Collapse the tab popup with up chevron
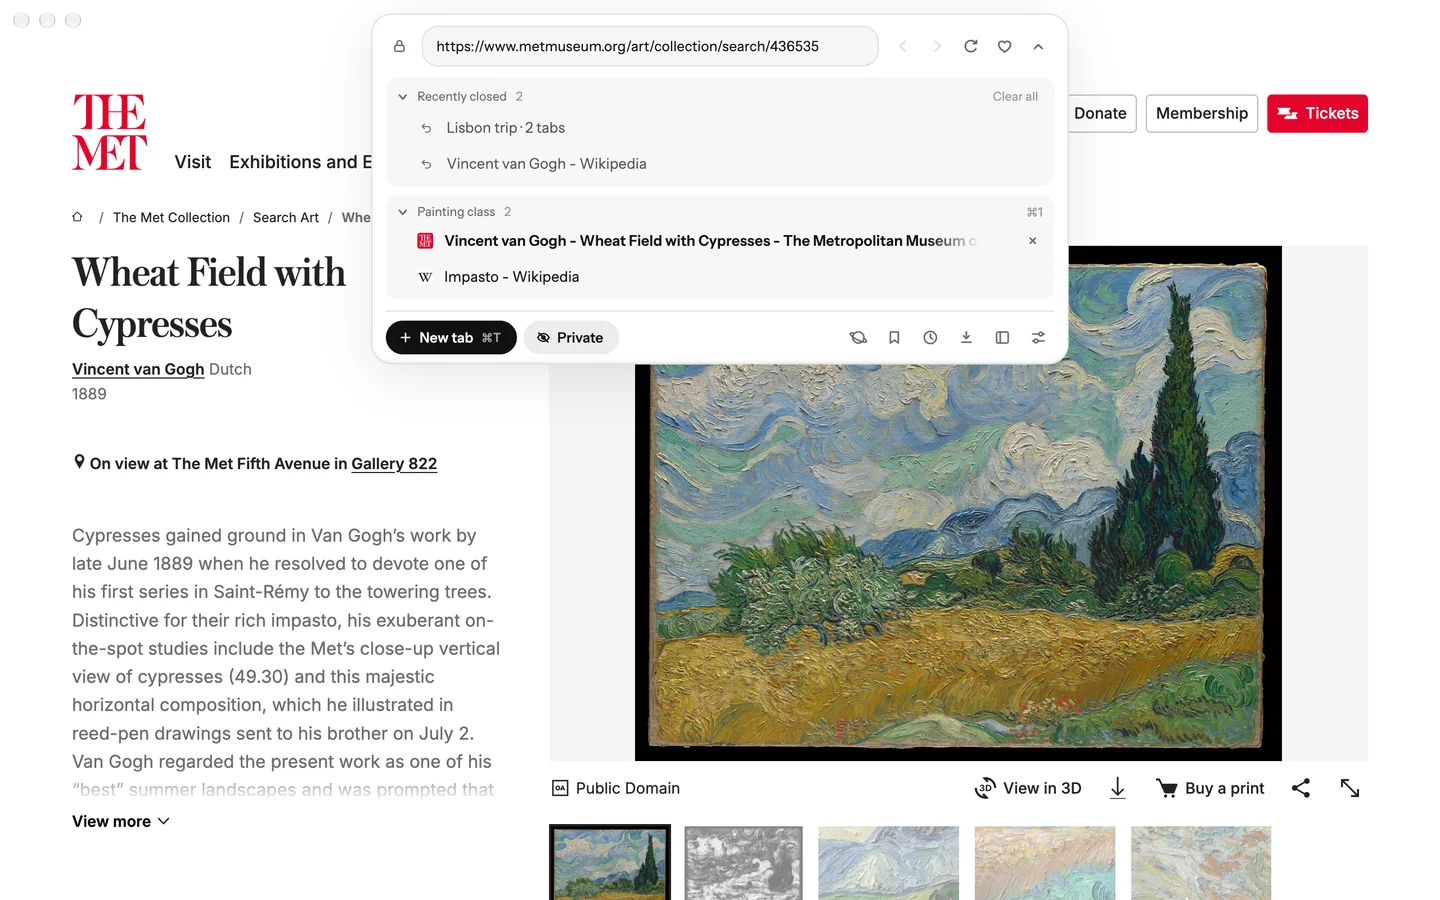The height and width of the screenshot is (900, 1440). (1038, 46)
